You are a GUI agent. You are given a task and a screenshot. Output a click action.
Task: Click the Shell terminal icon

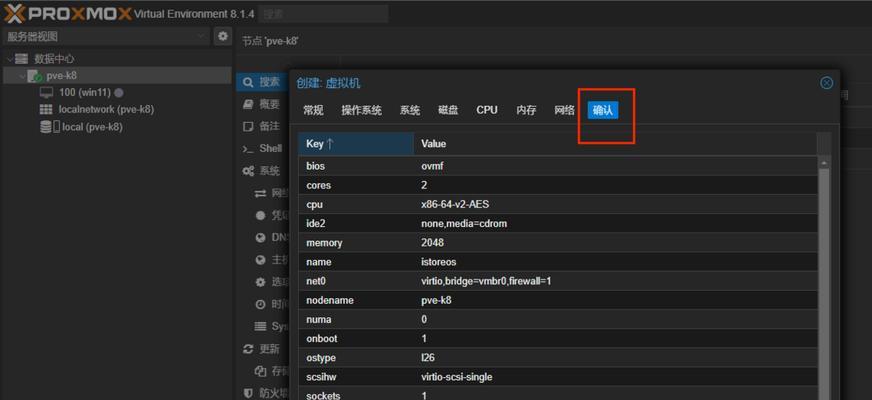(x=248, y=149)
